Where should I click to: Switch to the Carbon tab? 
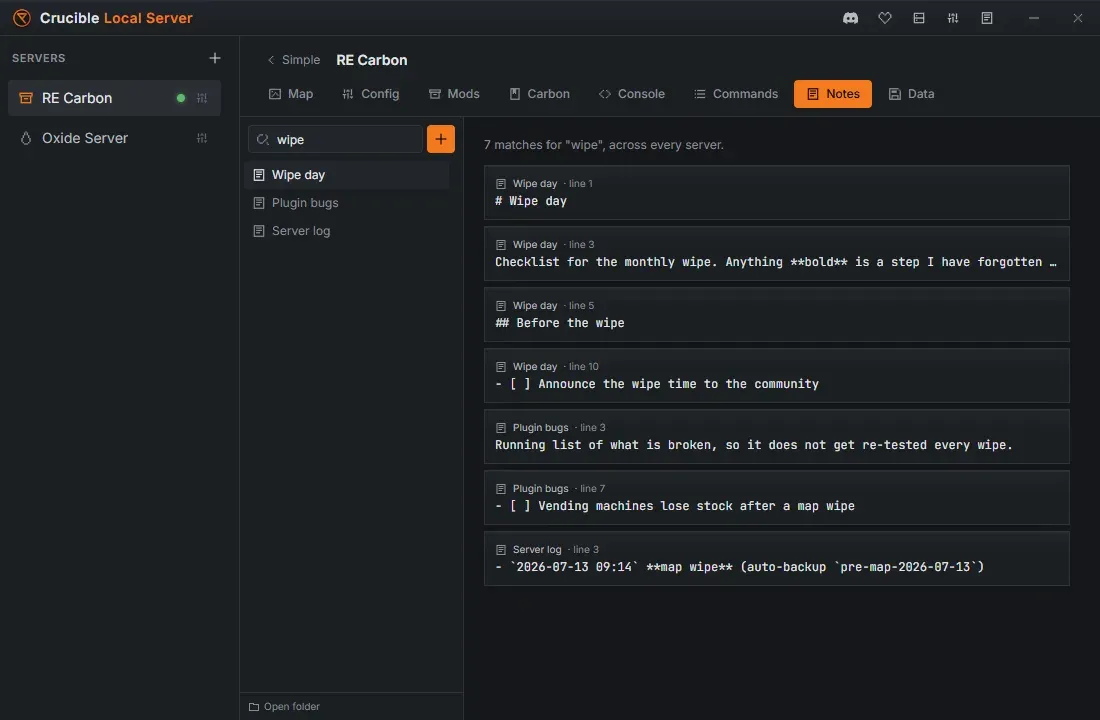tap(539, 94)
